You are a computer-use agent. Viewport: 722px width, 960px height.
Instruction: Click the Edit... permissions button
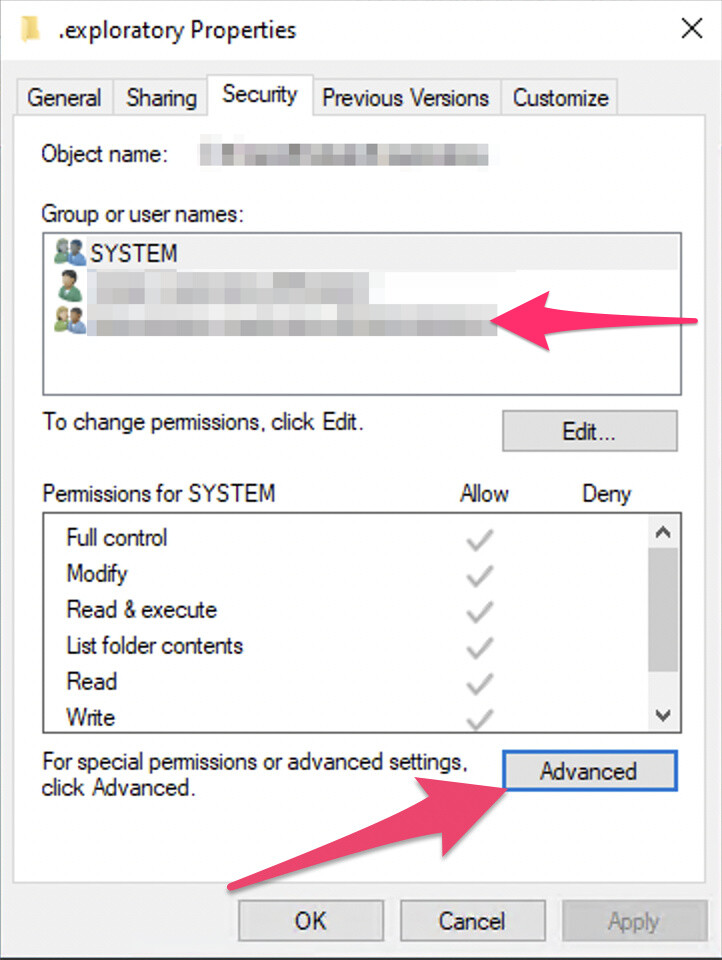click(590, 431)
